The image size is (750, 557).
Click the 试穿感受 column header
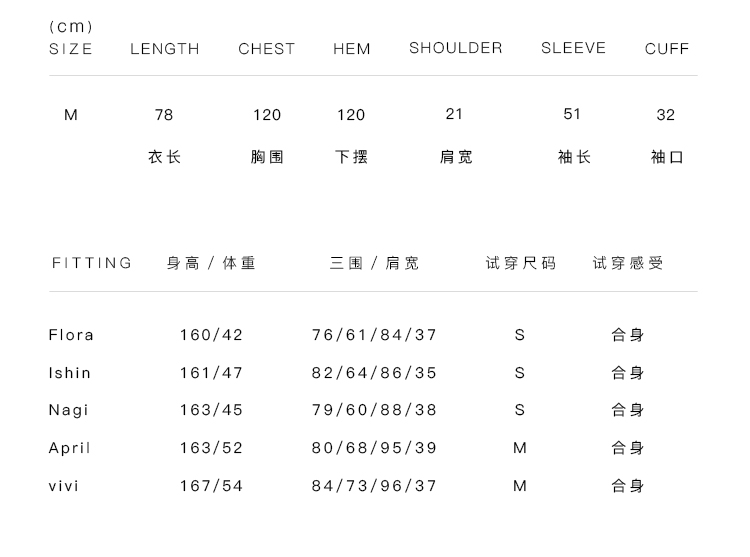628,263
